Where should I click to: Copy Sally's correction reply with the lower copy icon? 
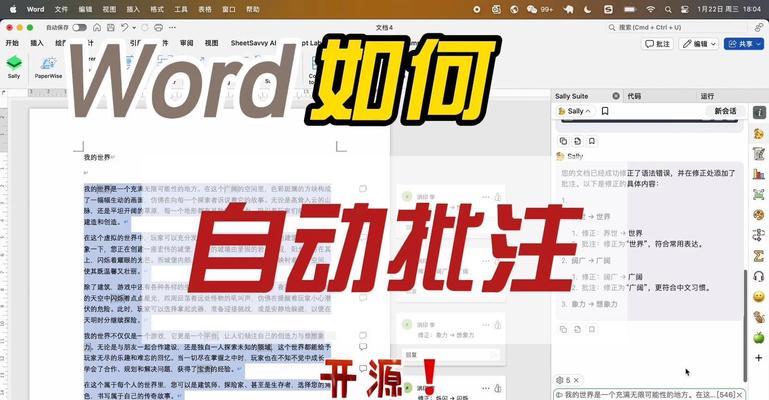[564, 329]
